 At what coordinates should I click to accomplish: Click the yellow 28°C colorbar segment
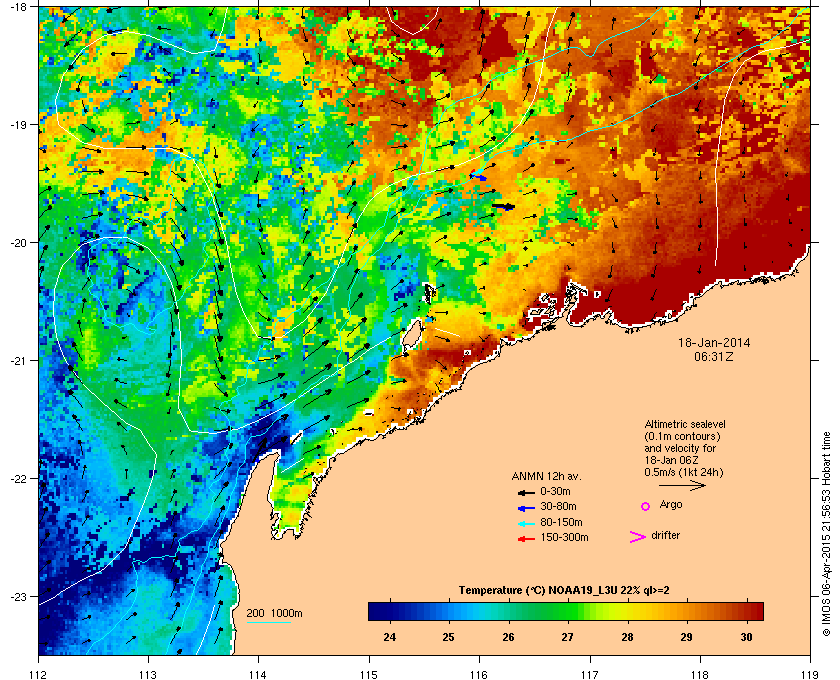click(627, 611)
